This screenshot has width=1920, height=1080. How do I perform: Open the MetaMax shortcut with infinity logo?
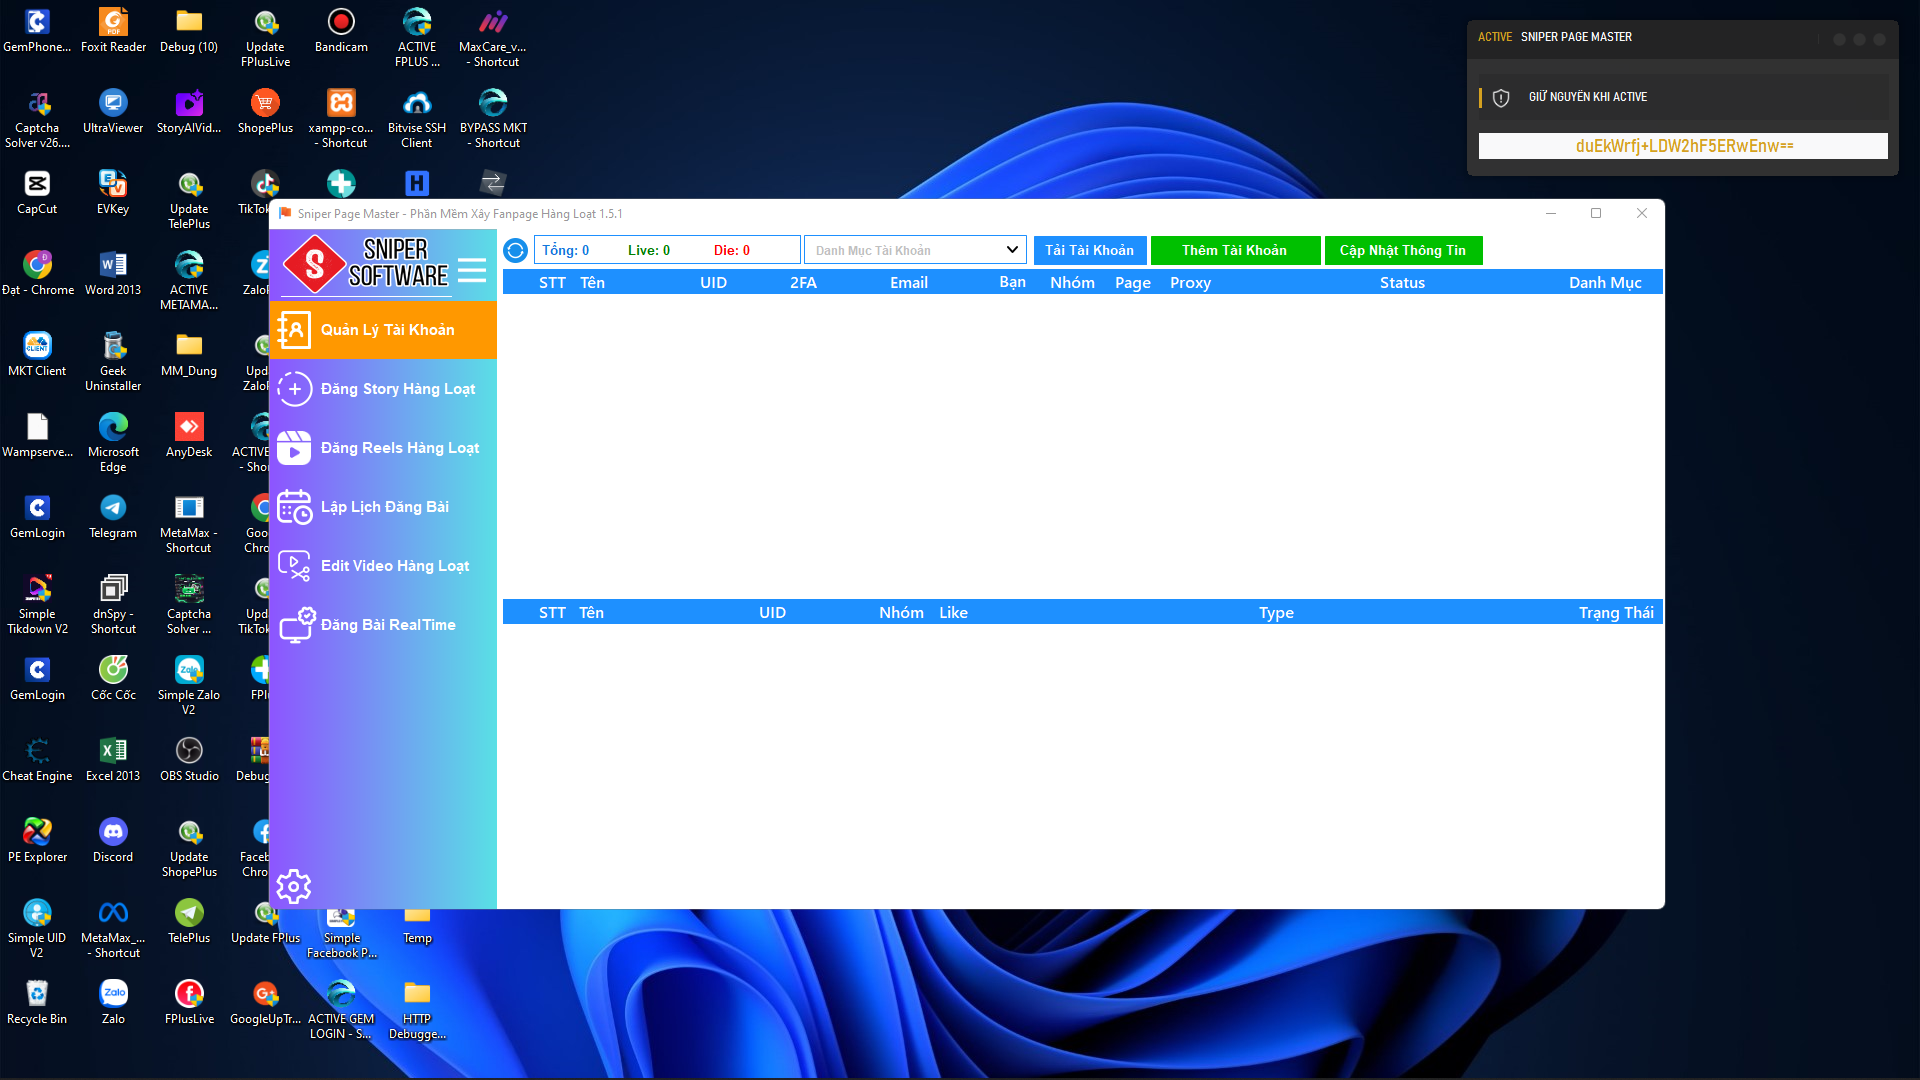click(x=113, y=930)
